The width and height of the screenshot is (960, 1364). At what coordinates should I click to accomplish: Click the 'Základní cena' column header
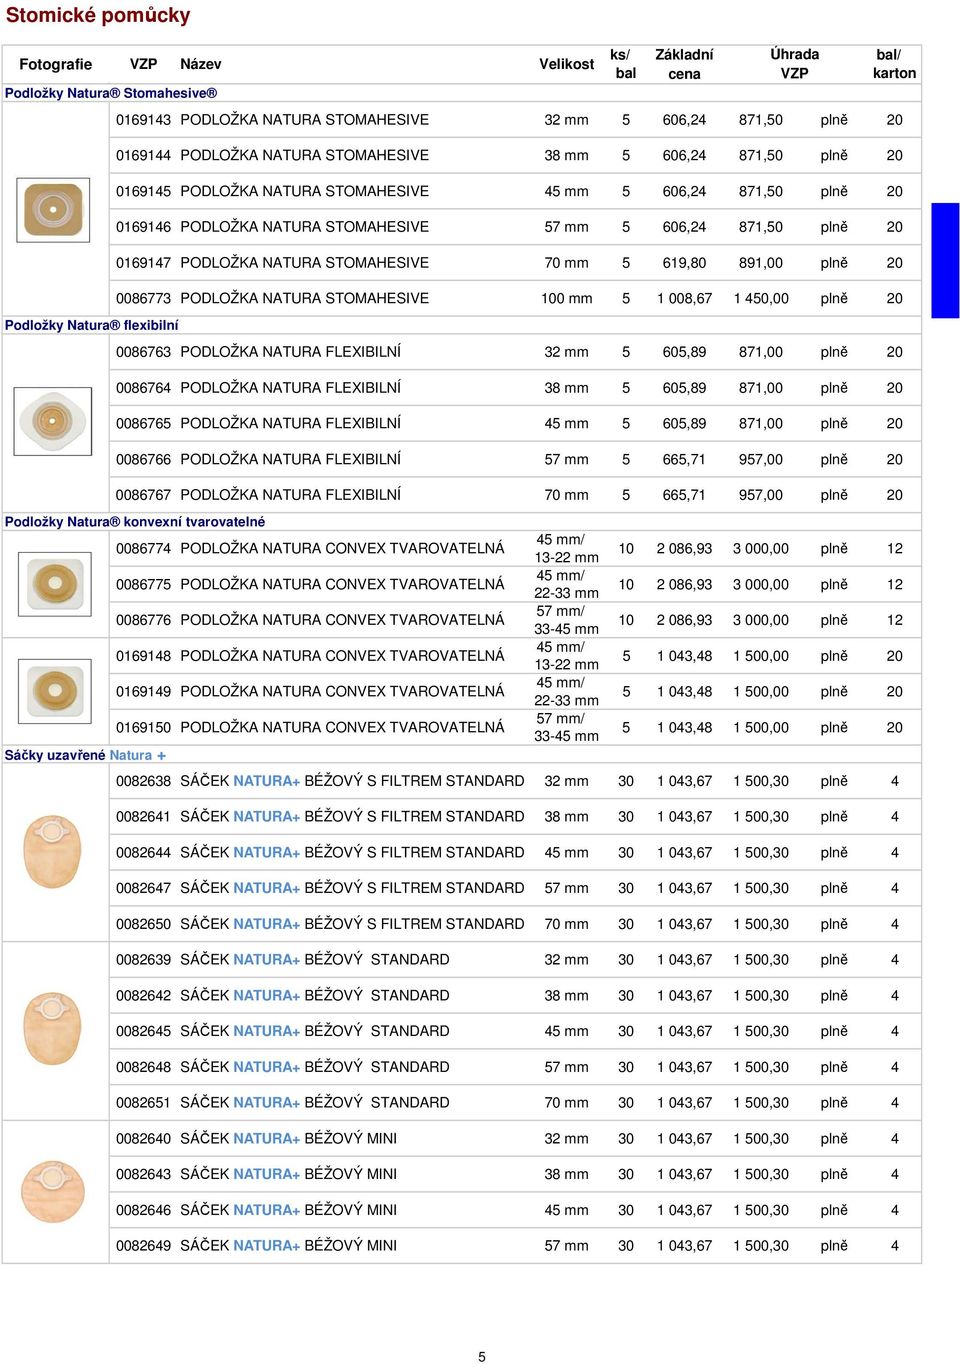[684, 64]
